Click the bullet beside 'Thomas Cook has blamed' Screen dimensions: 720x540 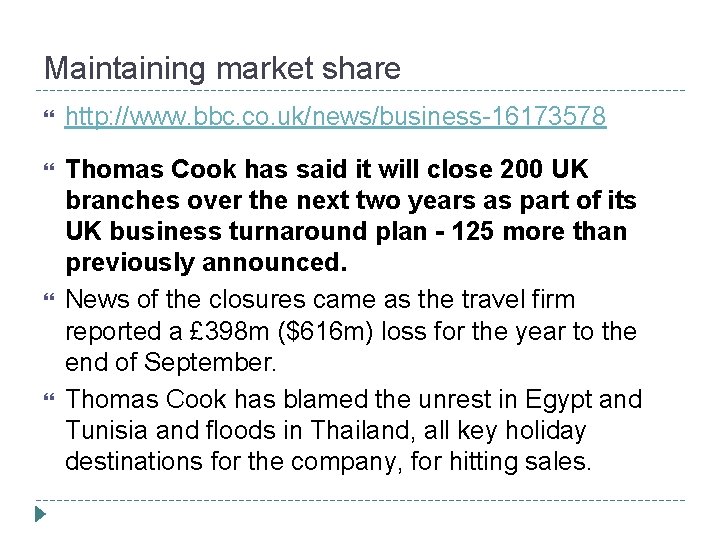(x=40, y=399)
